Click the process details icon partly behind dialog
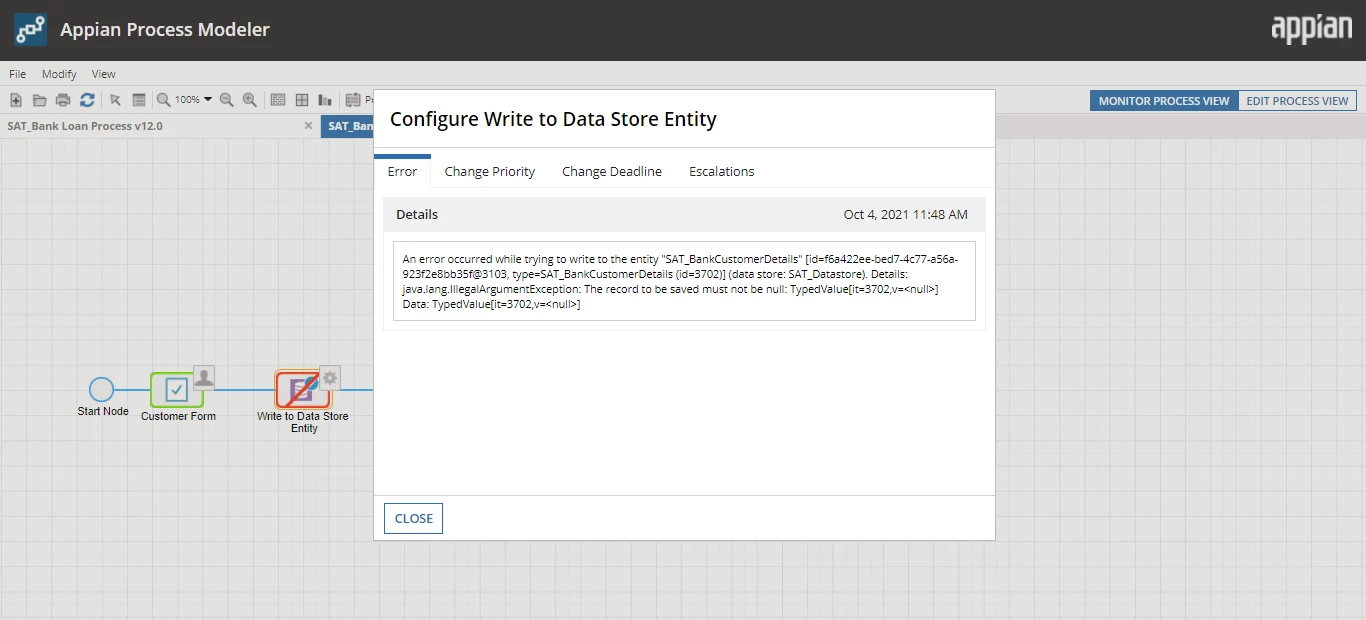The height and width of the screenshot is (620, 1366). [x=353, y=100]
